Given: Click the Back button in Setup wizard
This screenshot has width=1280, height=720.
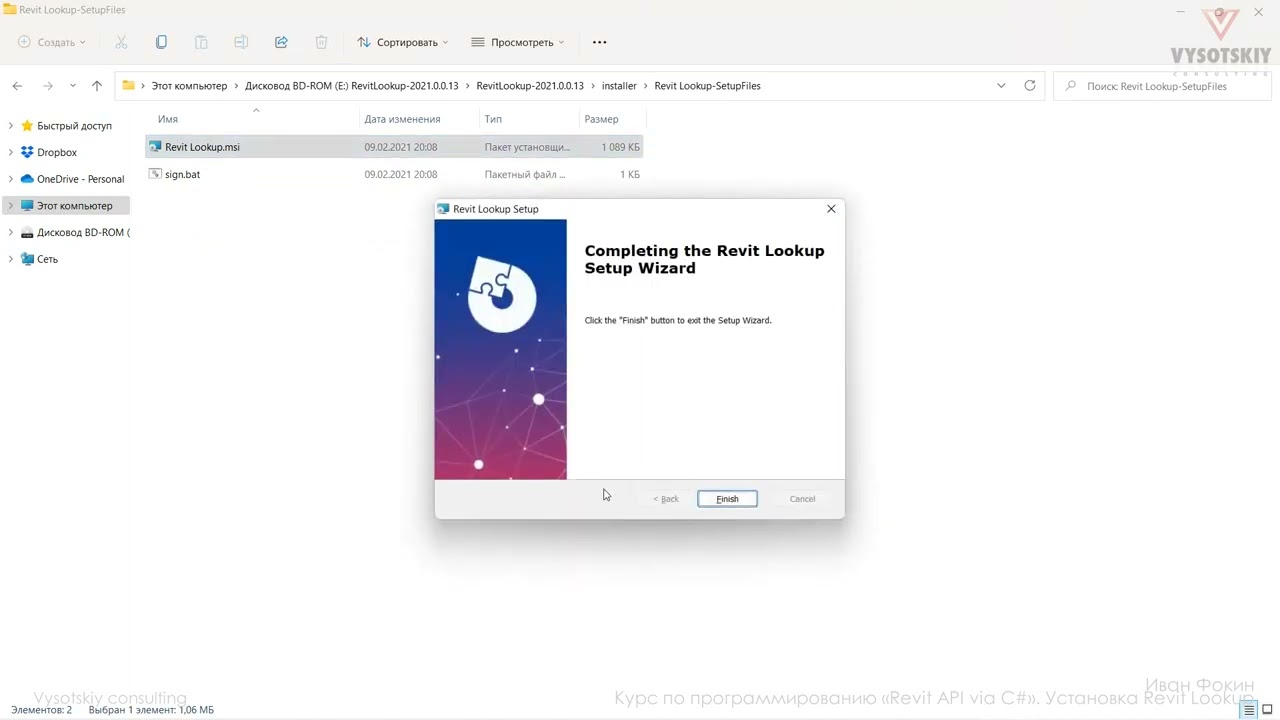Looking at the screenshot, I should pos(666,499).
